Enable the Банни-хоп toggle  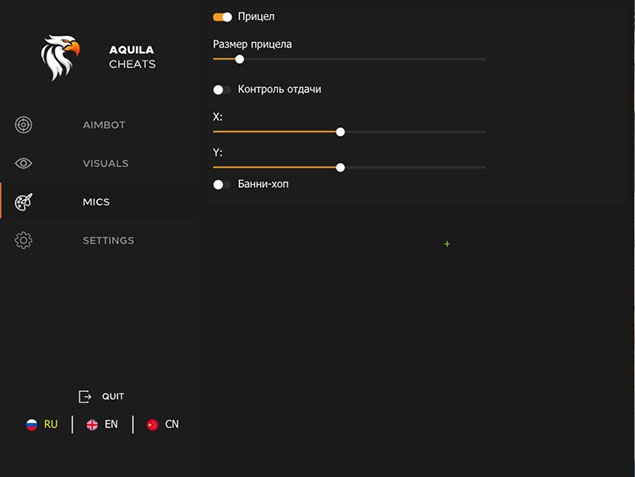coord(222,184)
